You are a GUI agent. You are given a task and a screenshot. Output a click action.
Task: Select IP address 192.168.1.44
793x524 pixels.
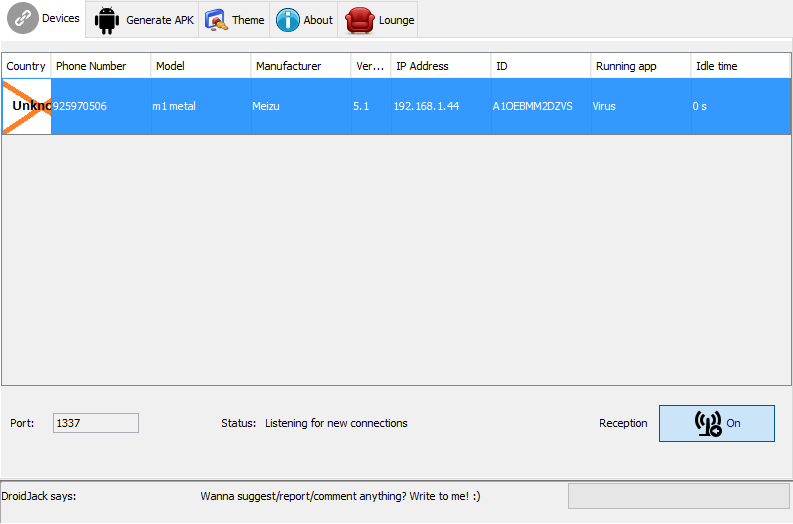[x=442, y=106]
